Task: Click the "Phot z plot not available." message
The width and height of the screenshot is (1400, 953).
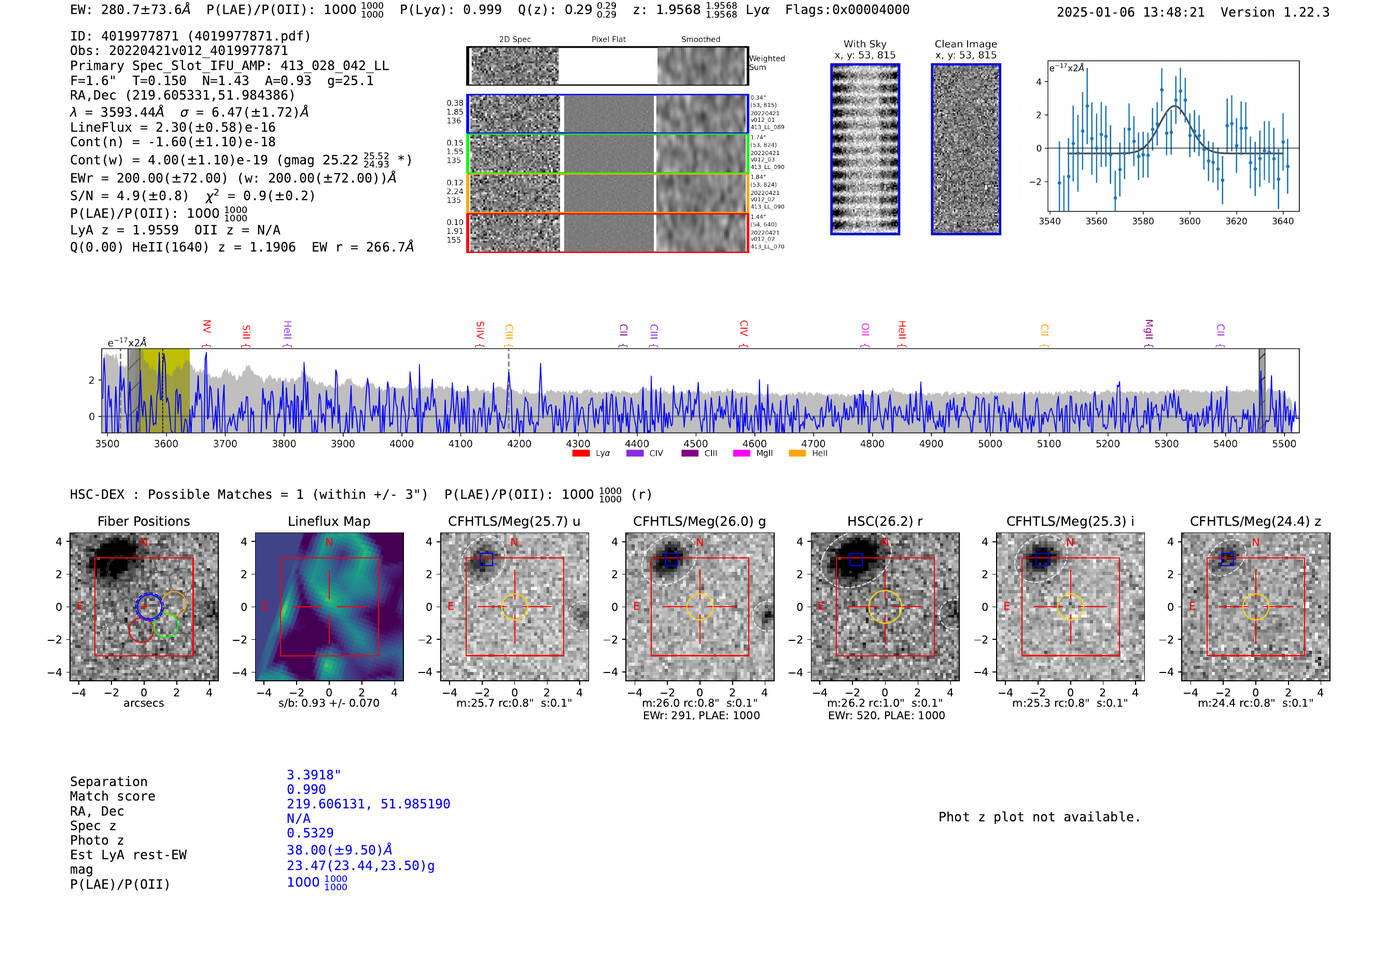Action: click(1039, 817)
